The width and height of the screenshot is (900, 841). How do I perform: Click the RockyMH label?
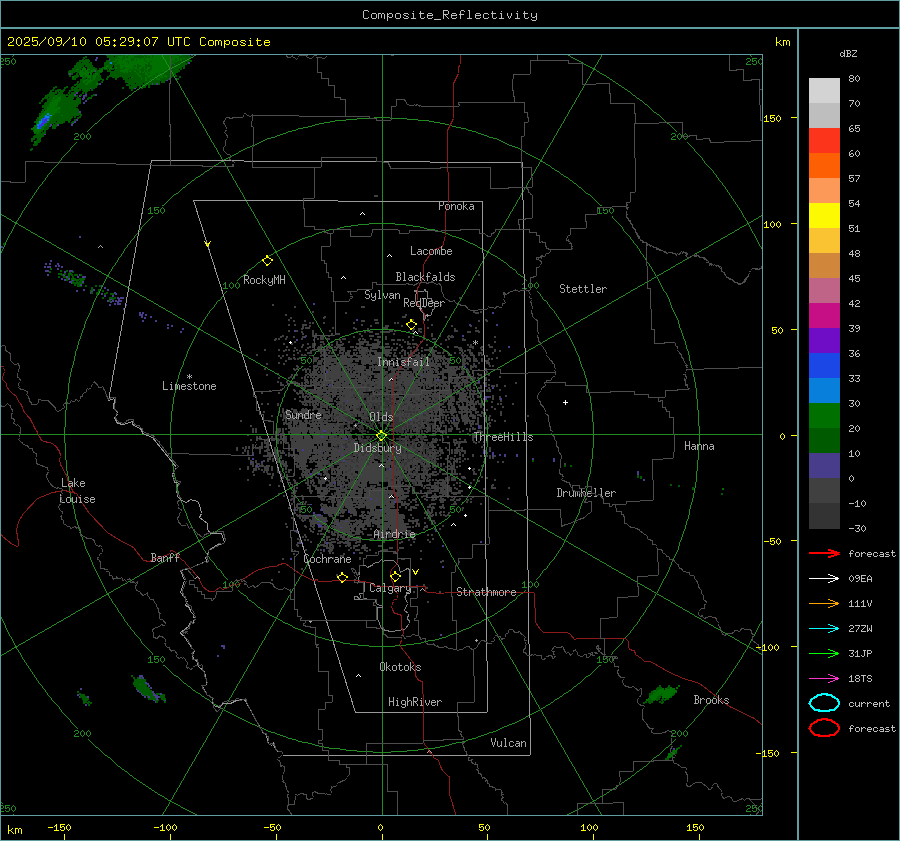tap(264, 280)
